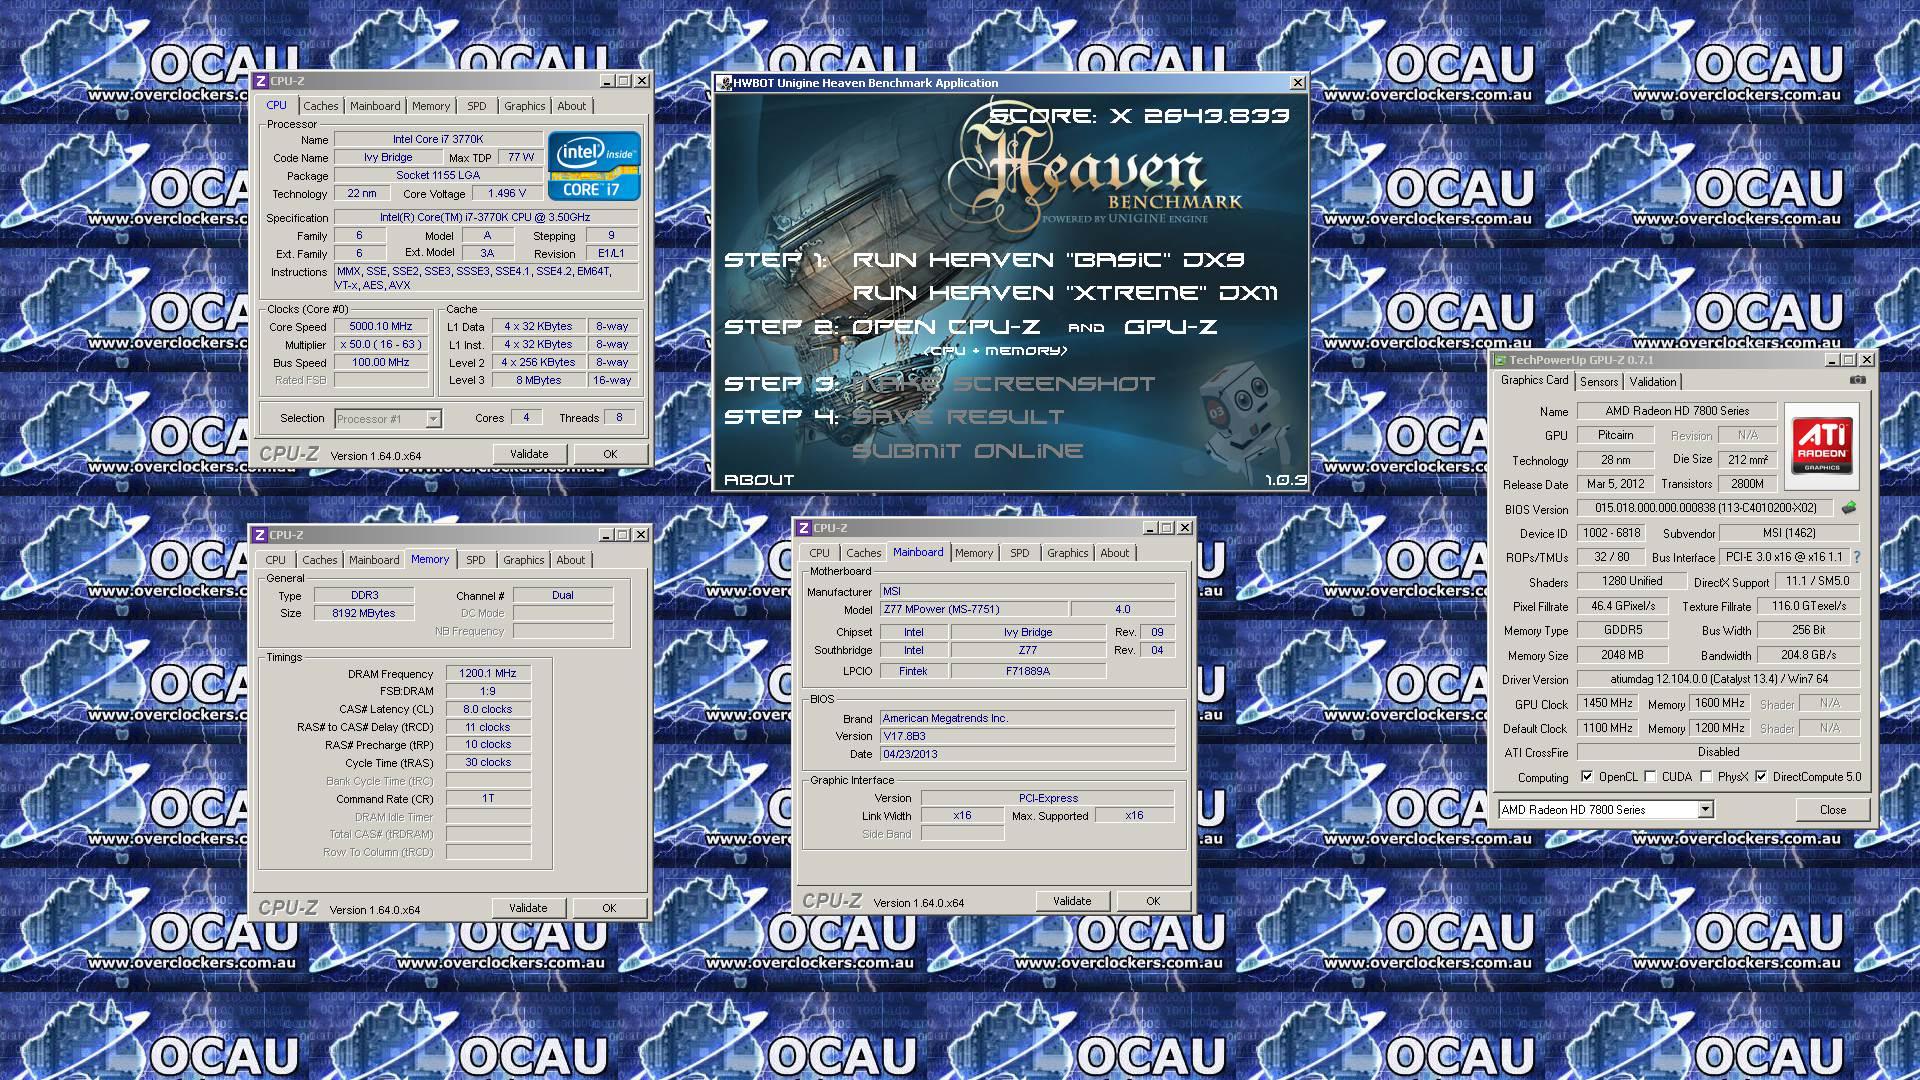Viewport: 1920px width, 1080px height.
Task: Click the Intel Core i7 logo badge
Action: pyautogui.click(x=594, y=165)
